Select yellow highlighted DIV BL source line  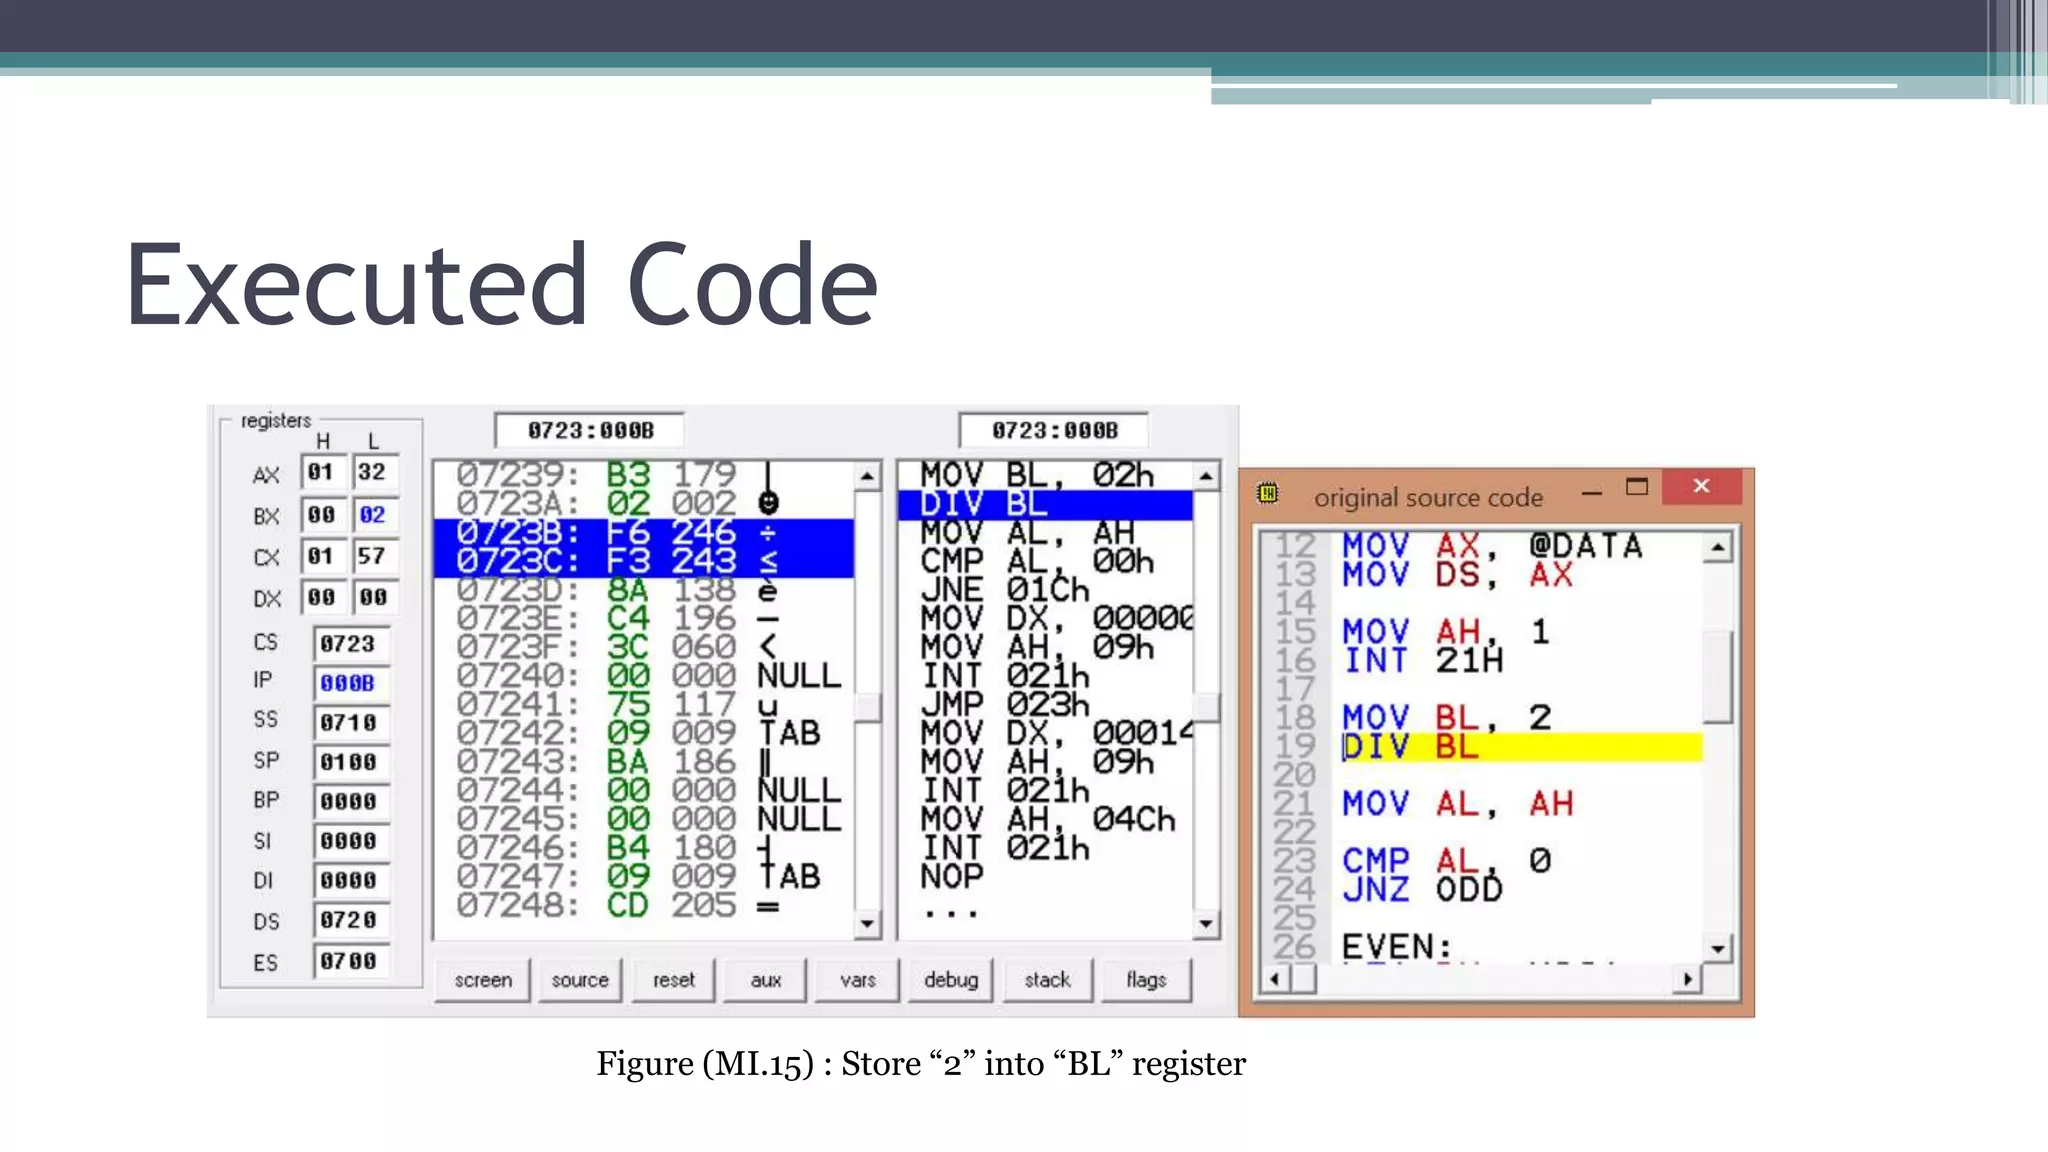(1520, 747)
